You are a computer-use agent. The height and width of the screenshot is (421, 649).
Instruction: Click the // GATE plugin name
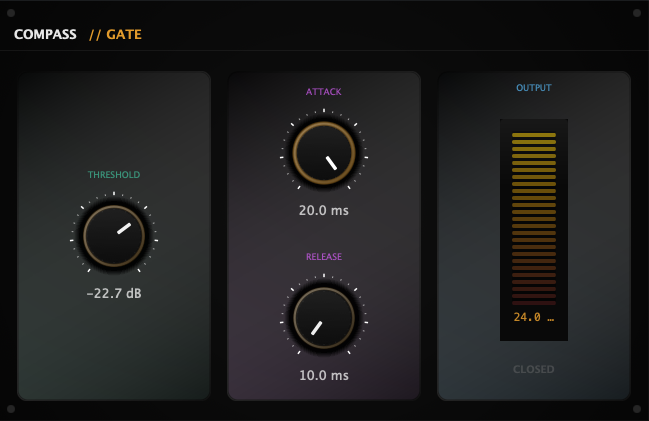click(x=115, y=34)
